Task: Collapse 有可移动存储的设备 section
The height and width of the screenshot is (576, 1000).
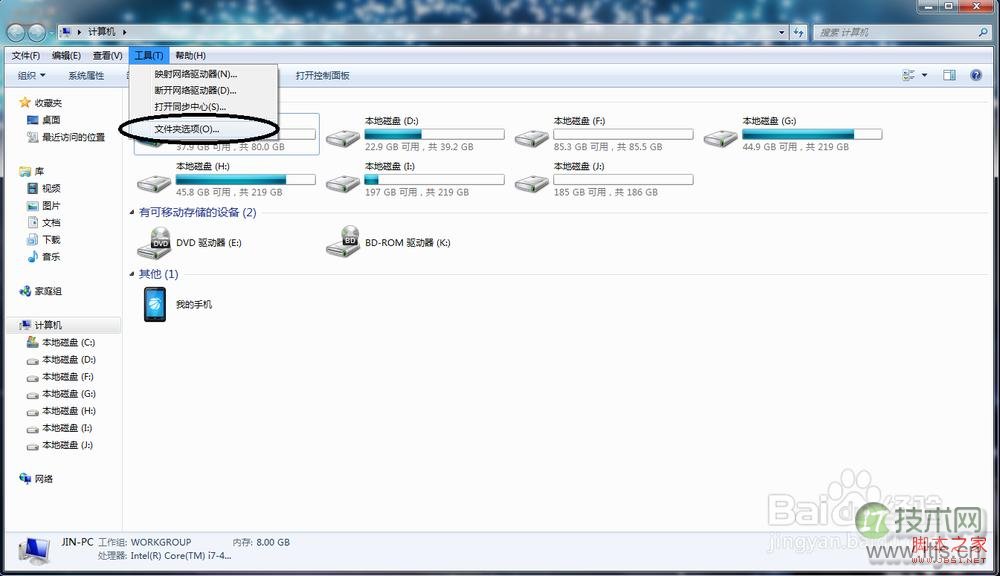Action: [x=133, y=212]
